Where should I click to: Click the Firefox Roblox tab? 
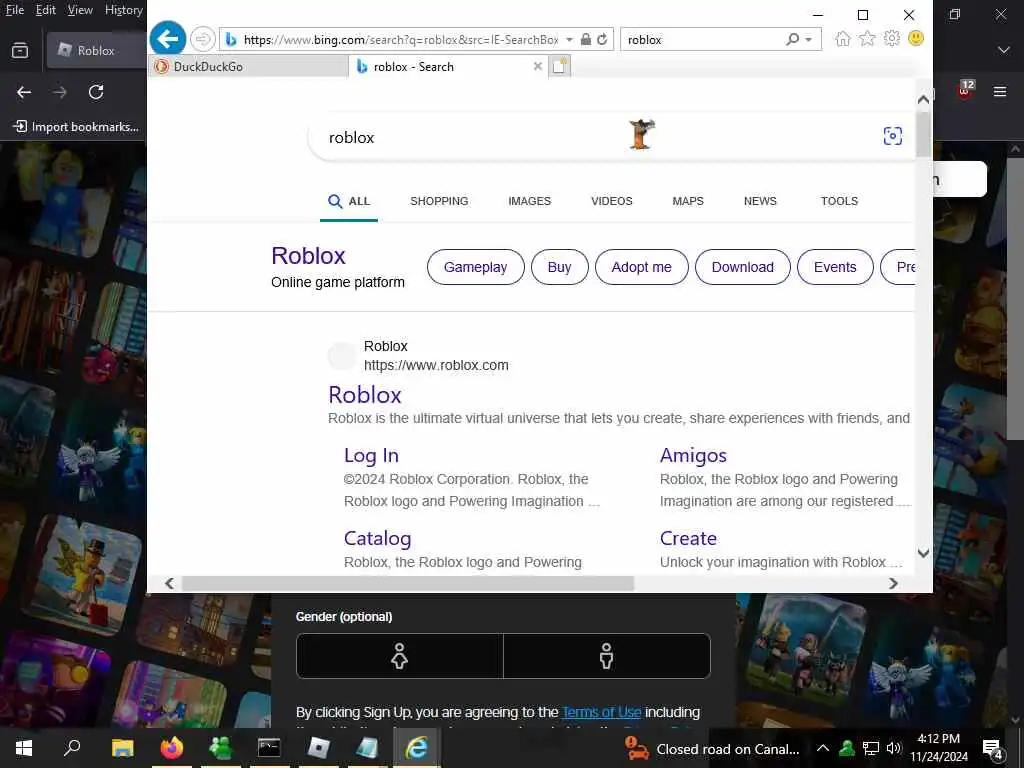pos(97,50)
